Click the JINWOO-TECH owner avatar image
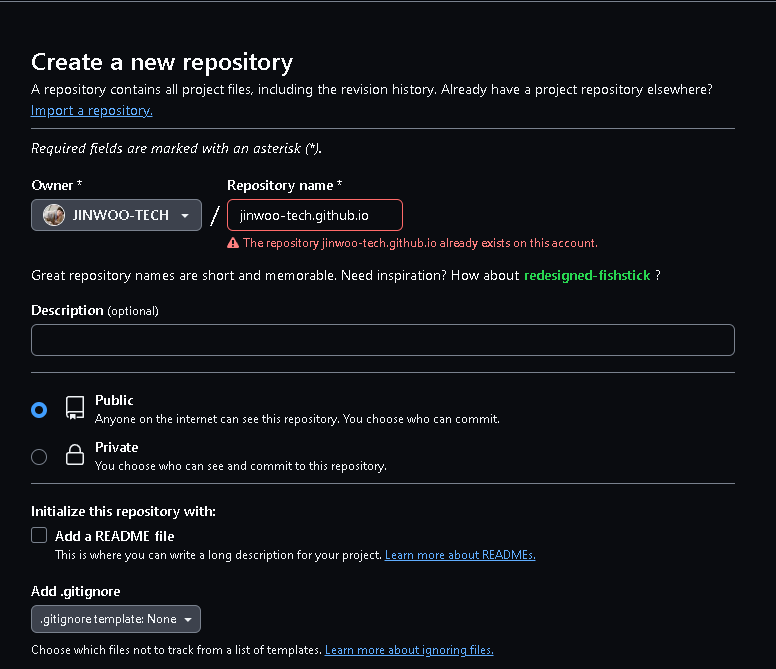The image size is (776, 669). [x=53, y=215]
